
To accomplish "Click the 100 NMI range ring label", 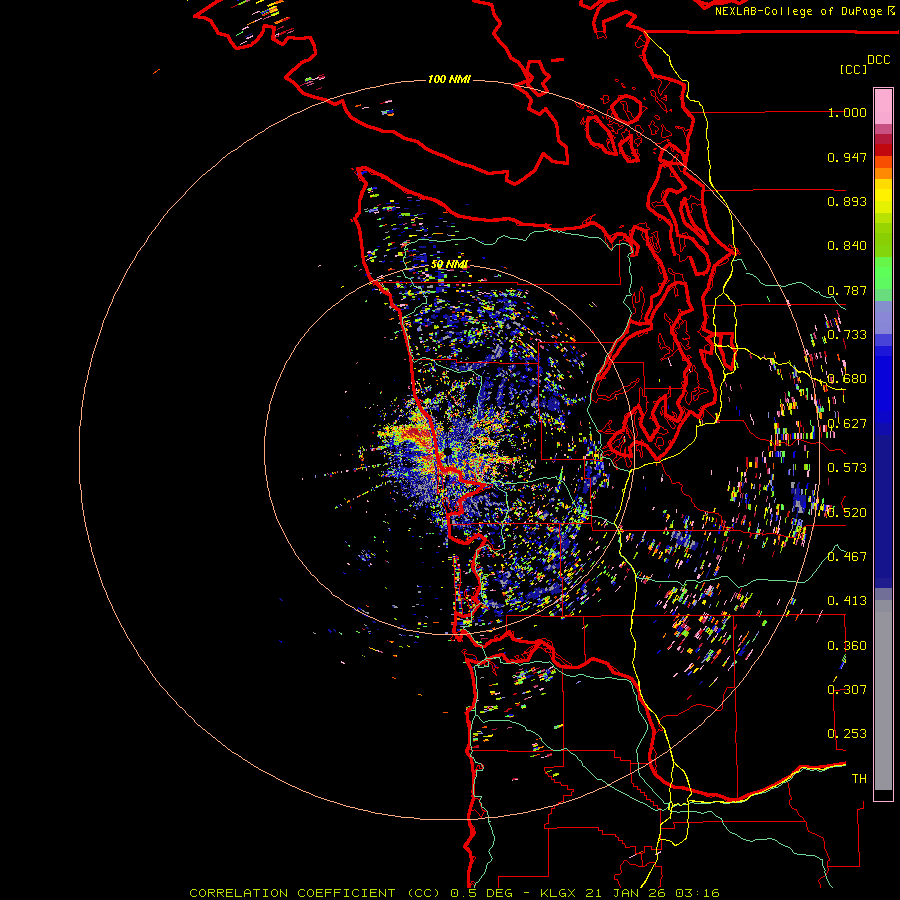I will [449, 79].
